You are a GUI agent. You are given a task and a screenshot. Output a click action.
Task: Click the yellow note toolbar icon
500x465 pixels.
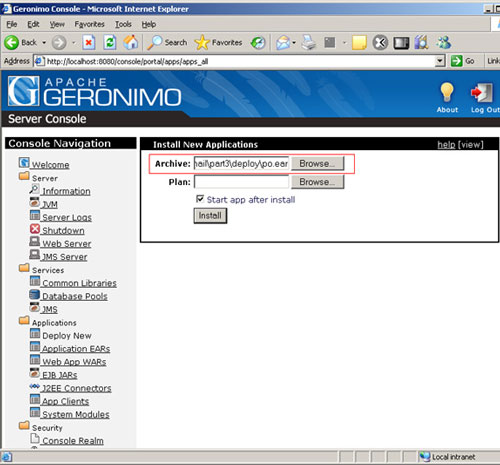pyautogui.click(x=359, y=43)
